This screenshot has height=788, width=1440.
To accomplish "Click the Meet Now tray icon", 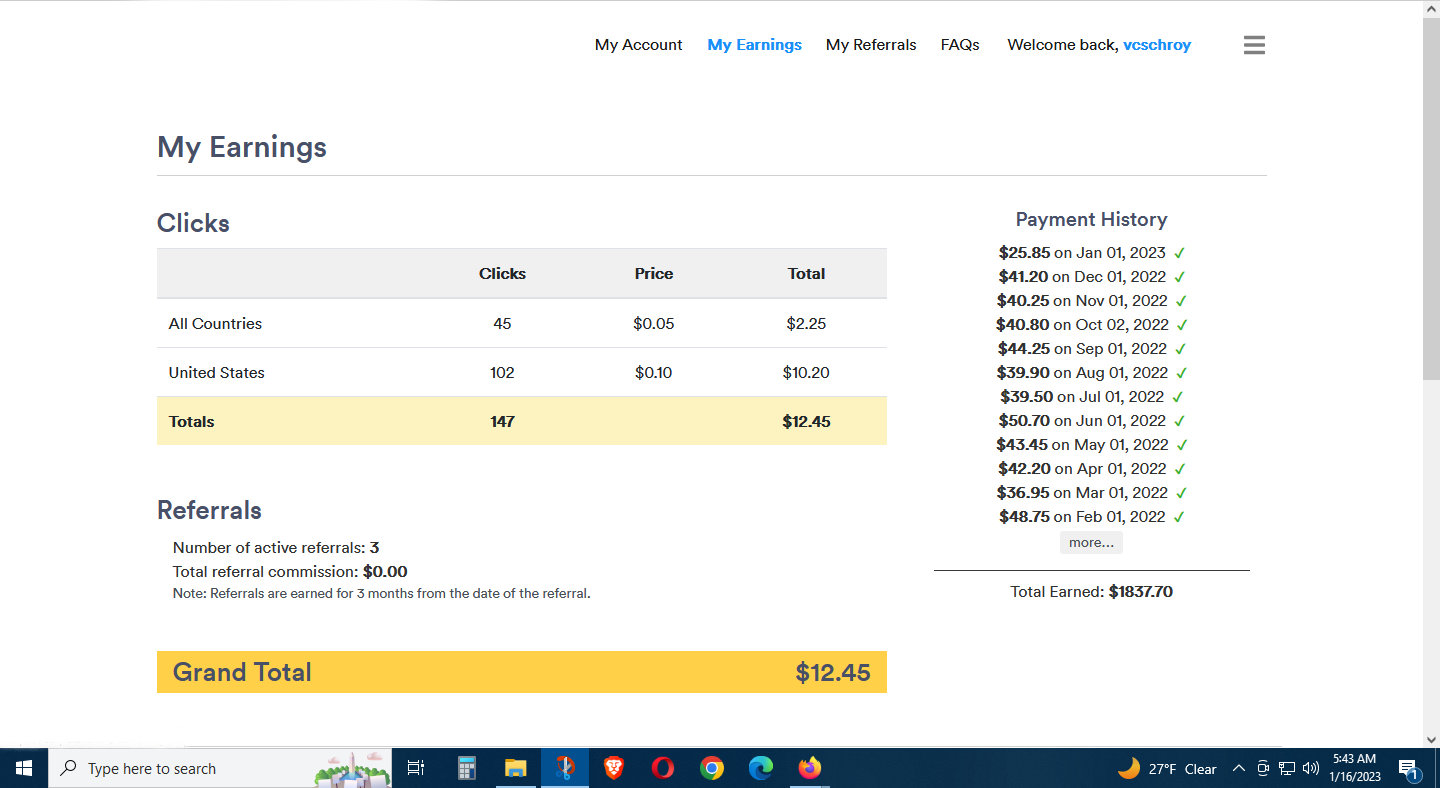I will click(1263, 768).
